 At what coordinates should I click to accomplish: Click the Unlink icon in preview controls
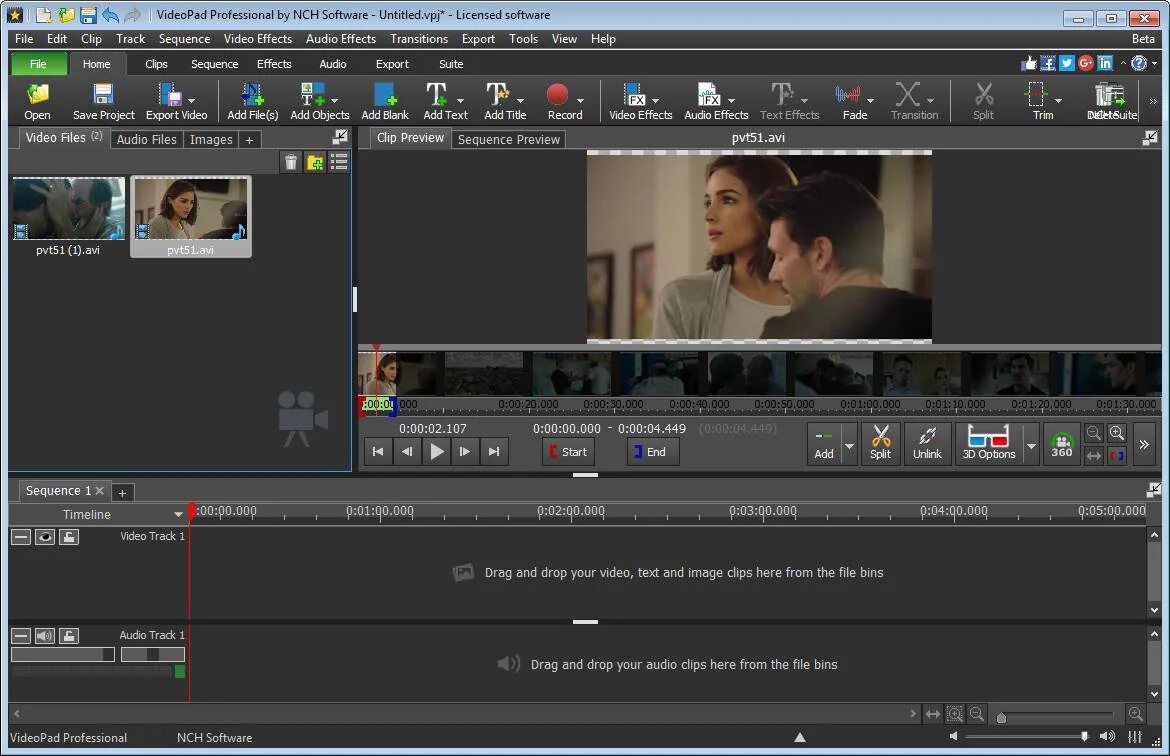pos(927,443)
